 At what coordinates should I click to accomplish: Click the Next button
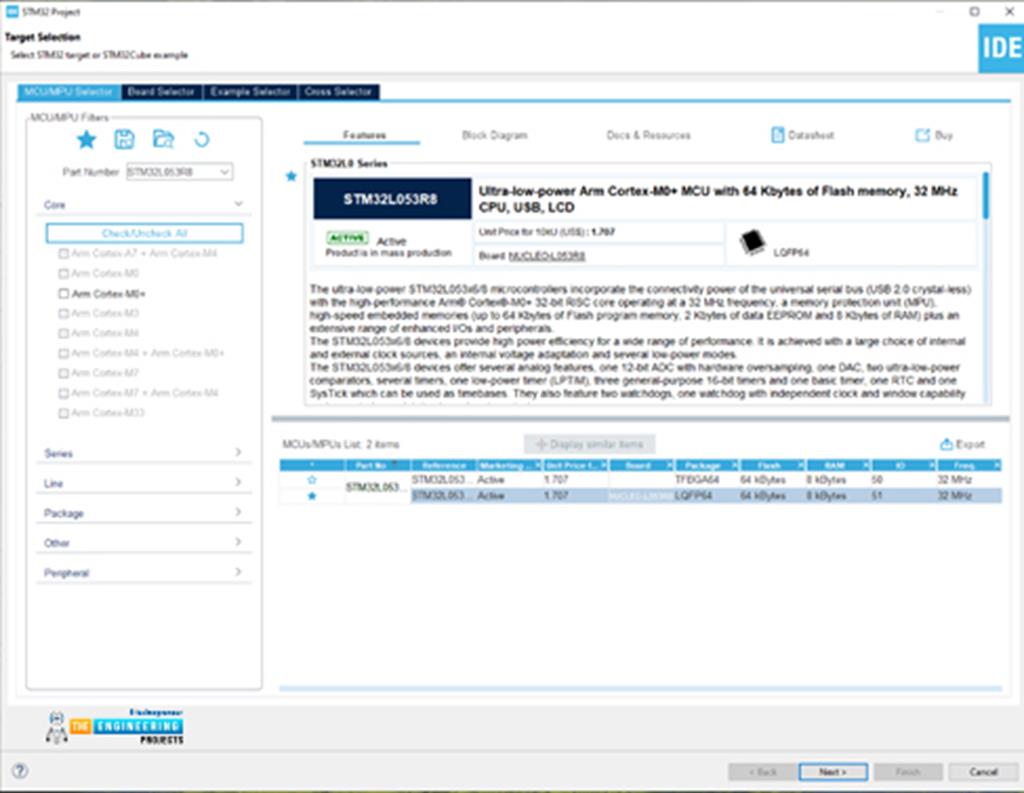click(832, 772)
